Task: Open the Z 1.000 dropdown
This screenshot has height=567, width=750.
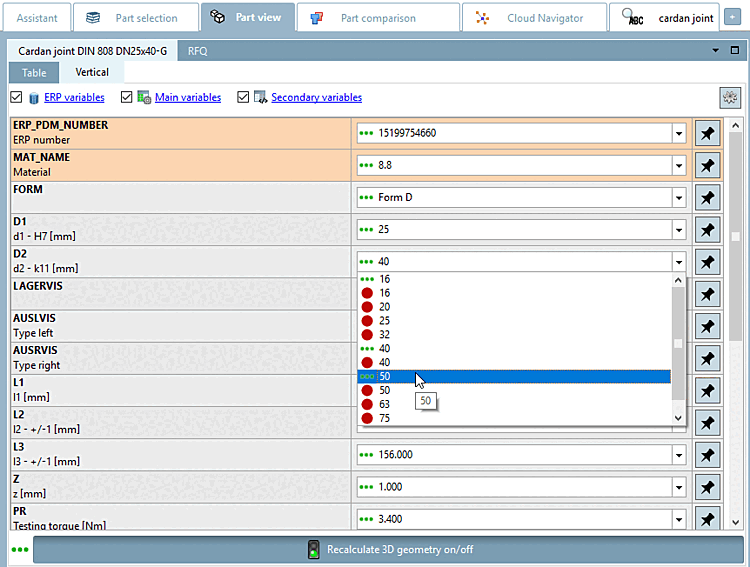Action: click(679, 487)
